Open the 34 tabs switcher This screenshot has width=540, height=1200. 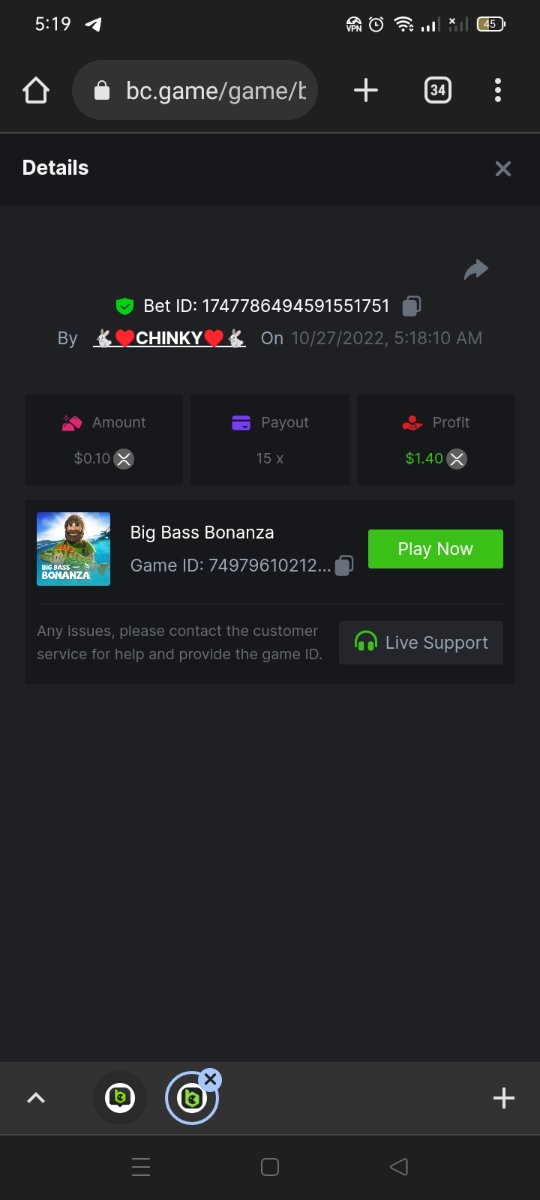(x=437, y=91)
